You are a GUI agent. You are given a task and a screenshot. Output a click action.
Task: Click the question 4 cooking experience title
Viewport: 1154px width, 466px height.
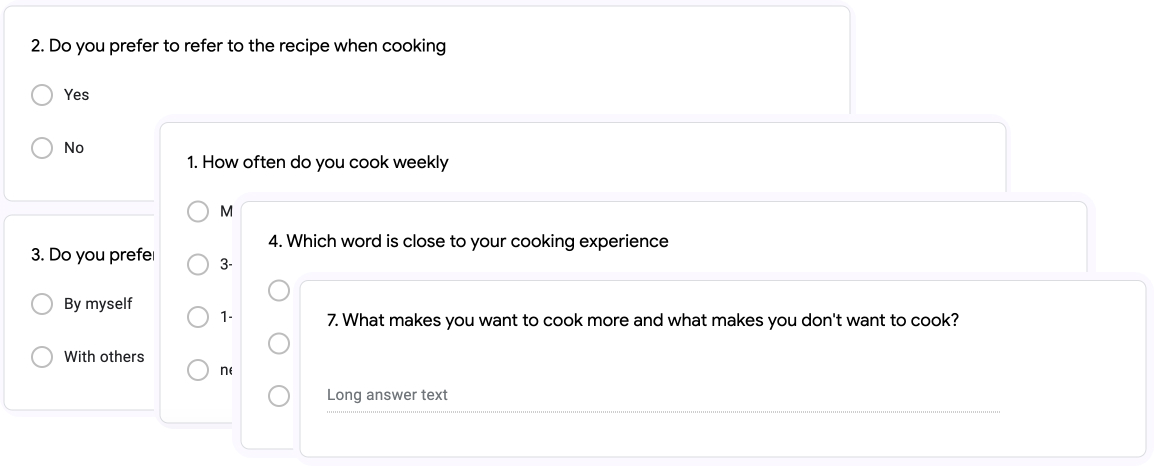click(x=468, y=241)
